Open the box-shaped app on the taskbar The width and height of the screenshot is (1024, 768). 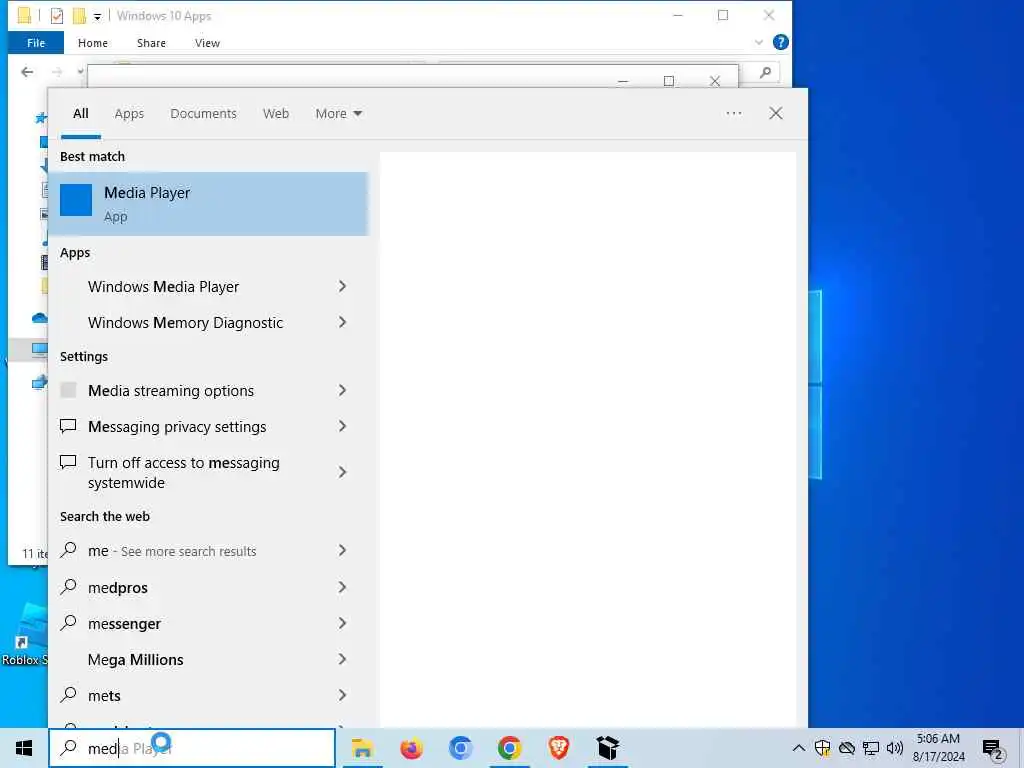(607, 748)
